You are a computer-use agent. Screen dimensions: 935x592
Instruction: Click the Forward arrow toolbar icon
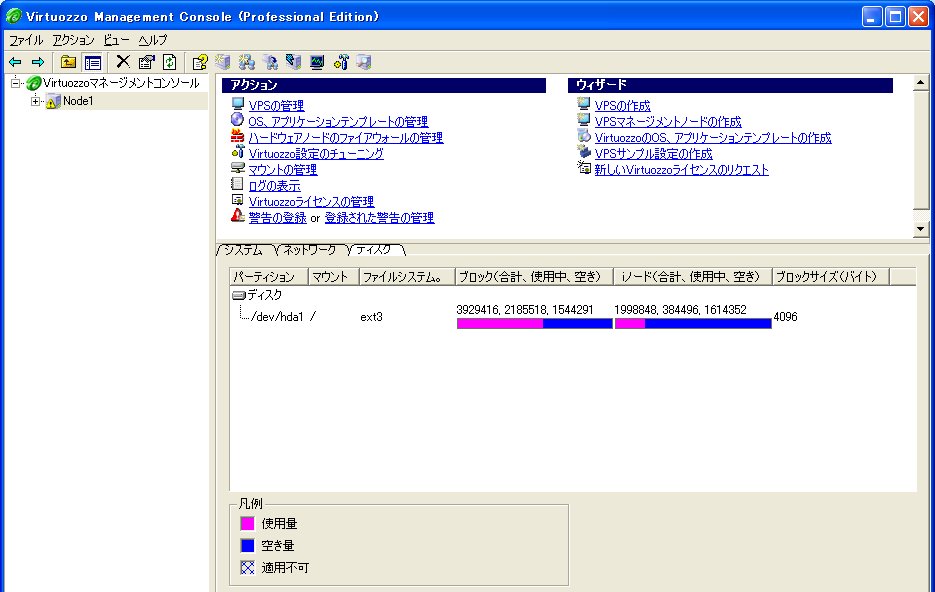(38, 62)
